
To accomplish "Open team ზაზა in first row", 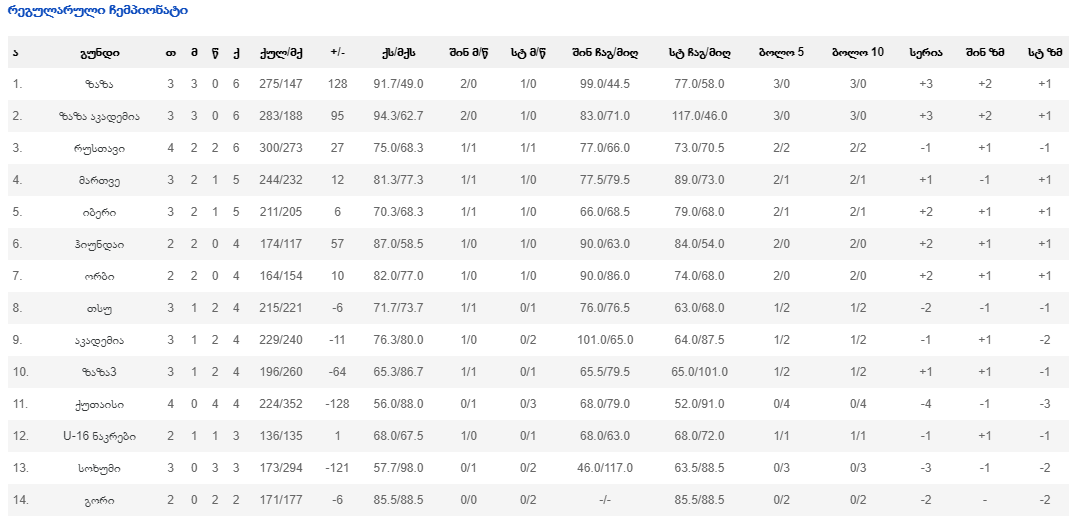I will point(100,84).
